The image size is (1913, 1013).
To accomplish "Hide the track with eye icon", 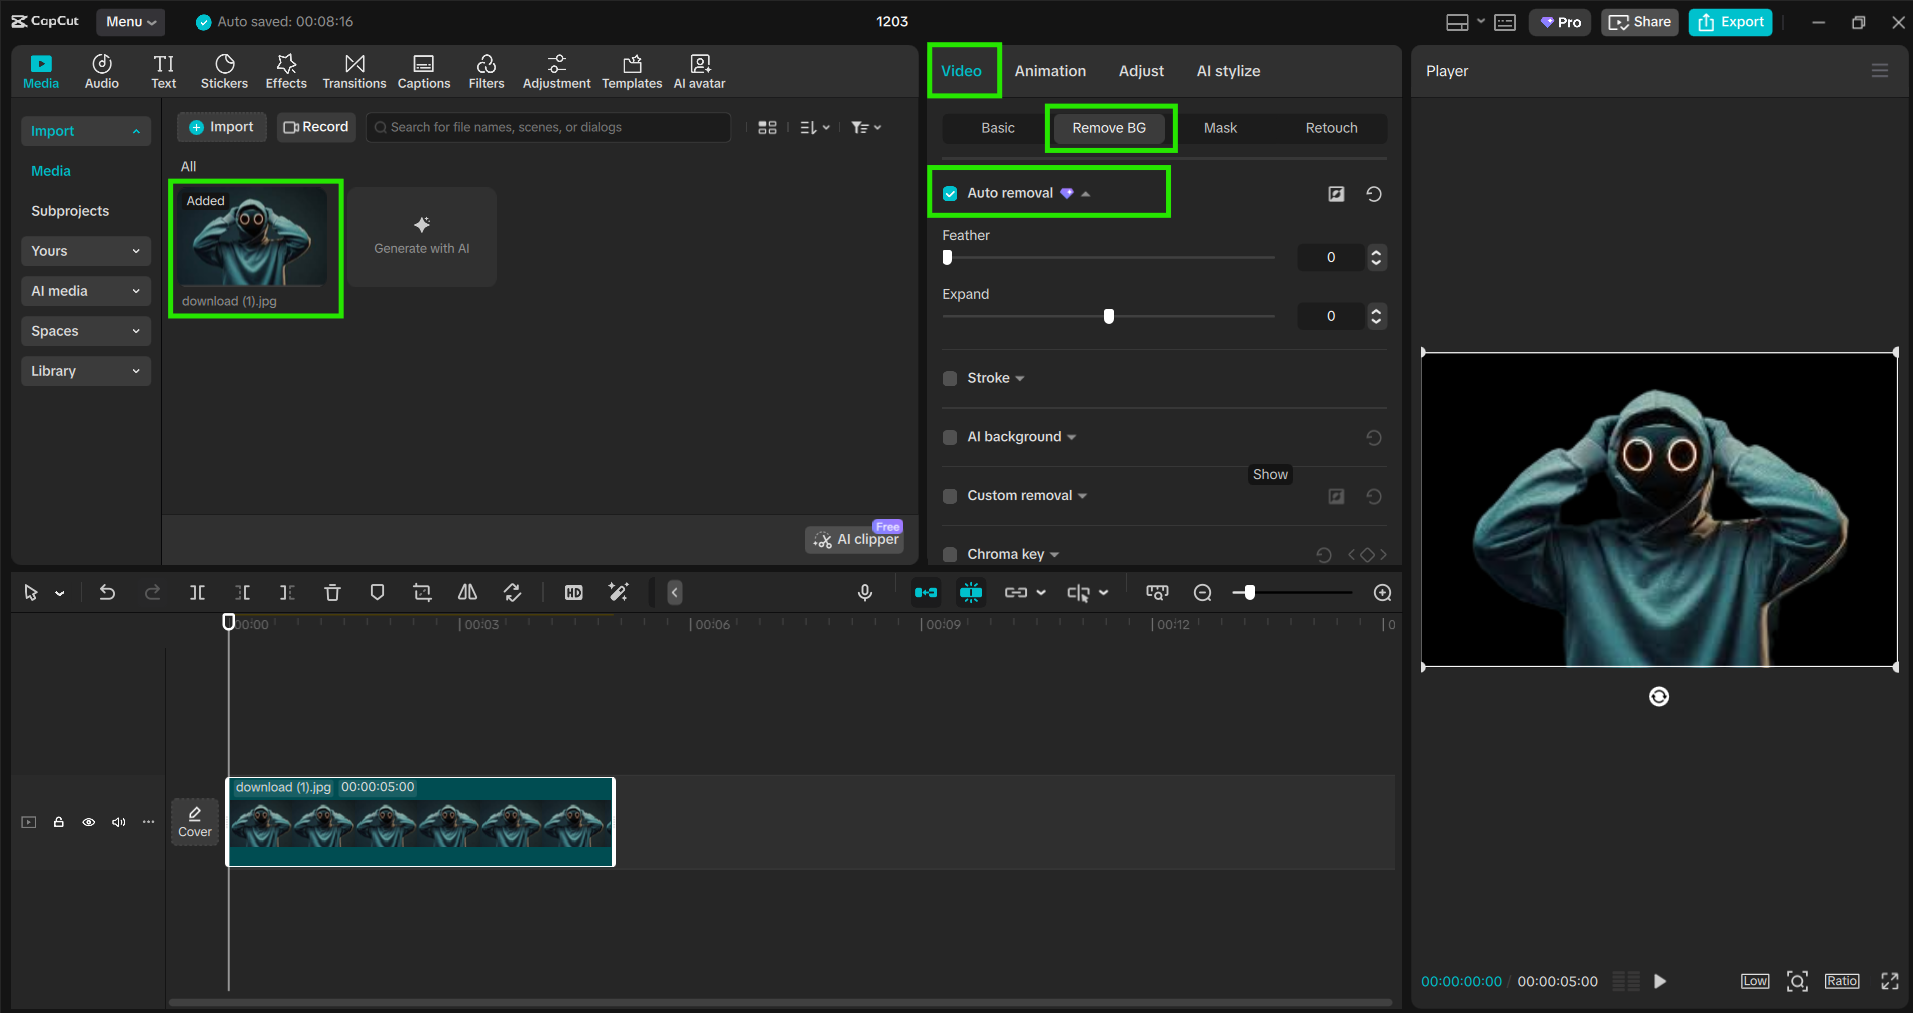I will (x=89, y=822).
